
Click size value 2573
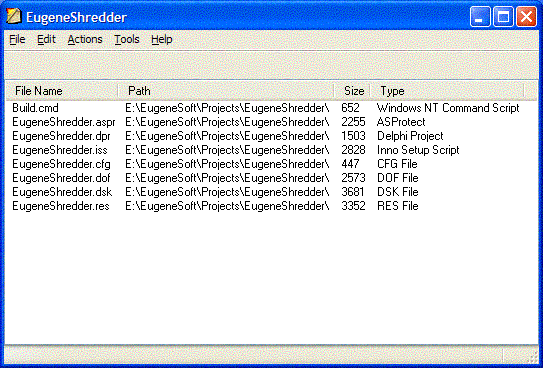(x=353, y=178)
